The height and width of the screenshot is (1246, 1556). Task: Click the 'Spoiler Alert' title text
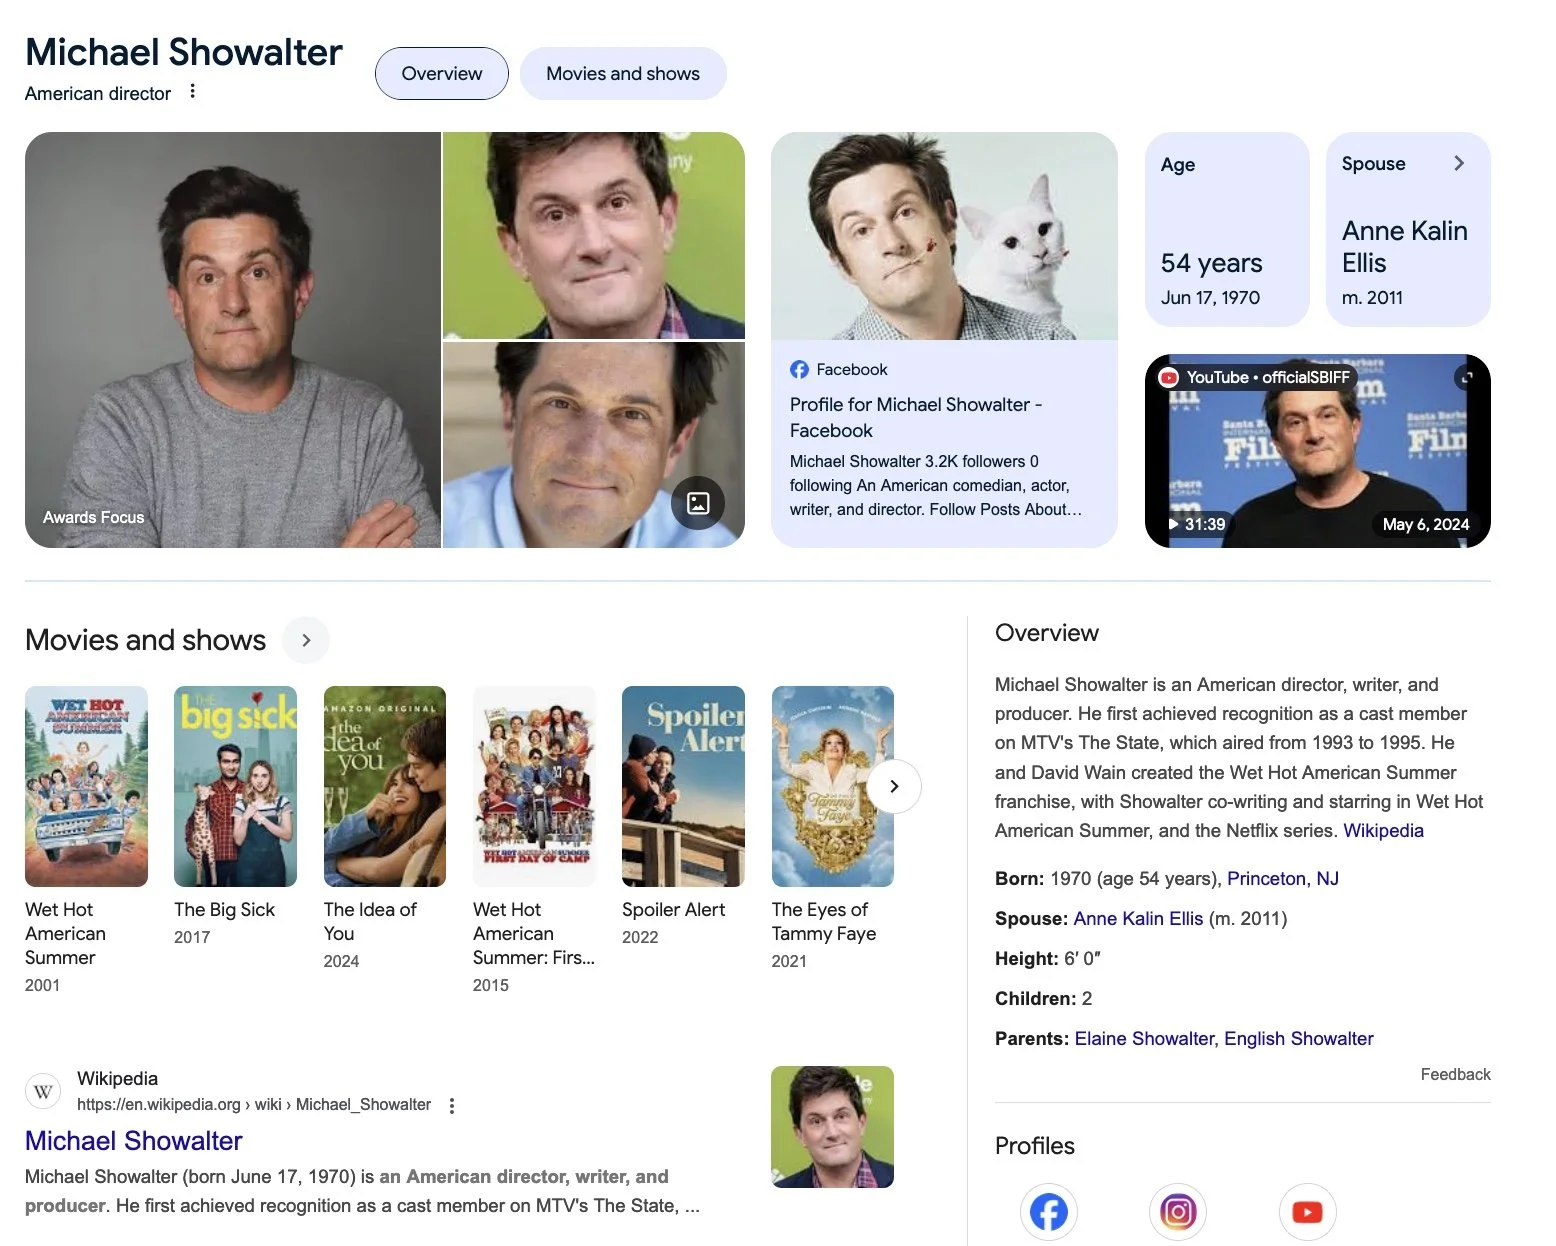pyautogui.click(x=673, y=909)
